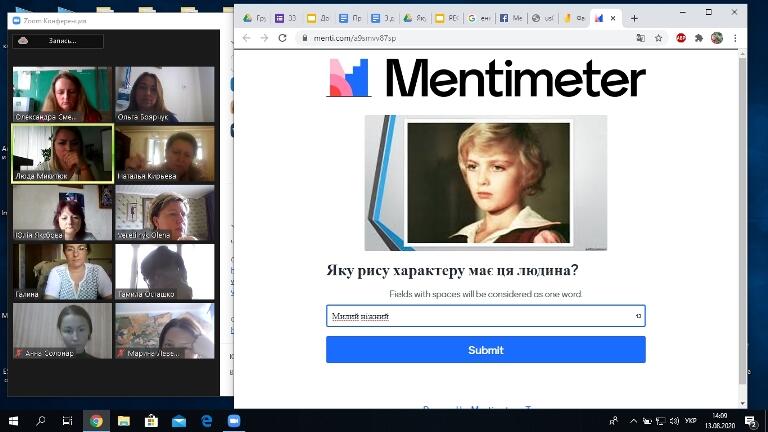The width and height of the screenshot is (768, 432).
Task: Go back in Chrome browser
Action: [x=246, y=38]
